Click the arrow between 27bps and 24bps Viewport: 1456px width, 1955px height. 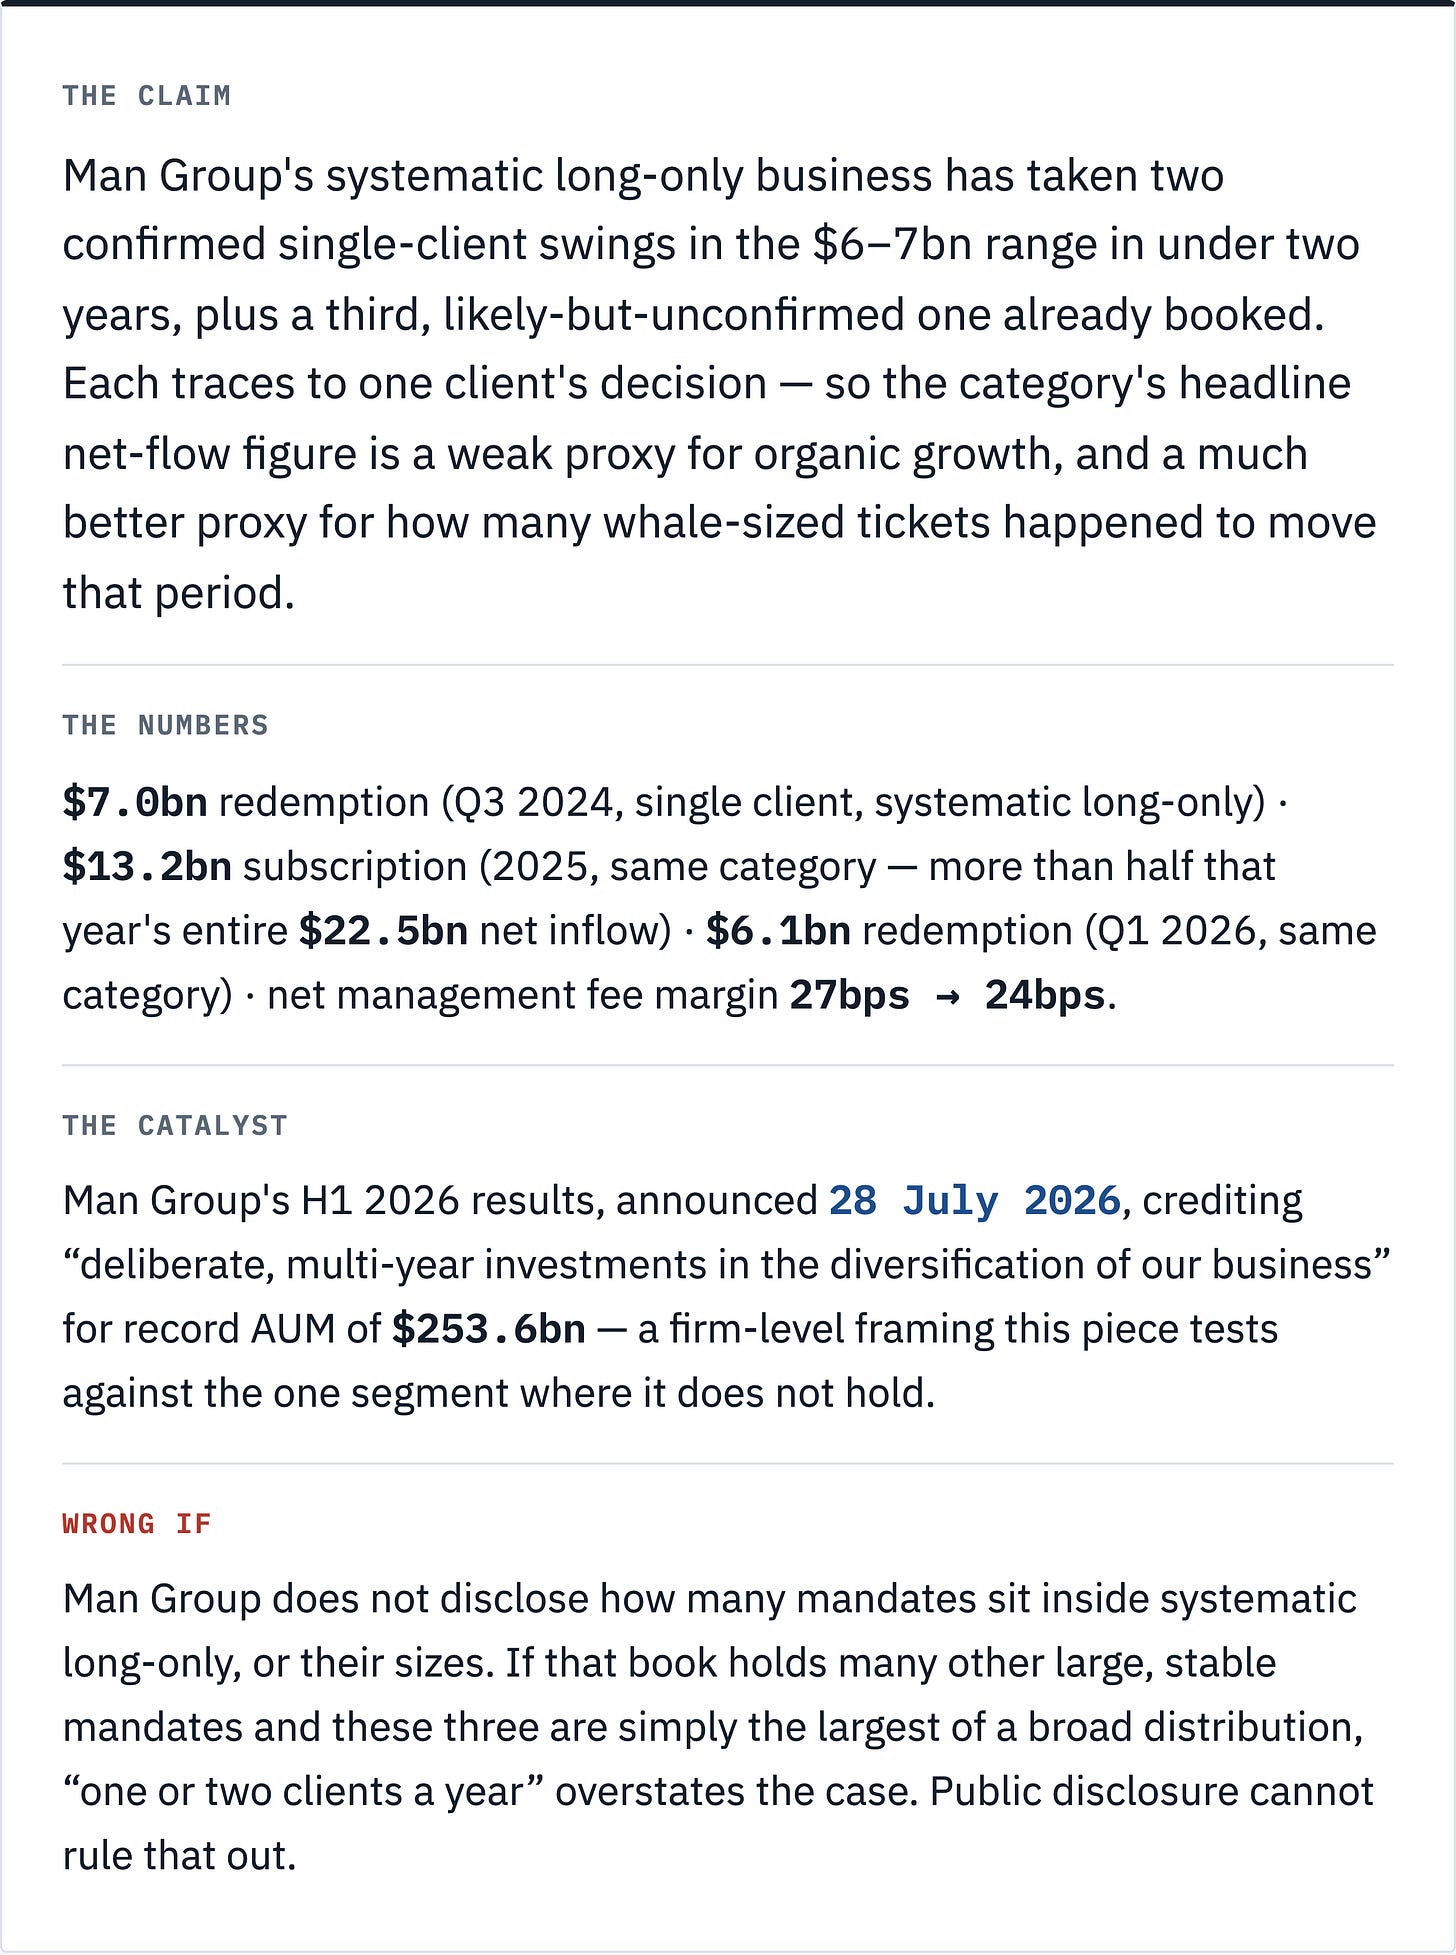pyautogui.click(x=948, y=997)
